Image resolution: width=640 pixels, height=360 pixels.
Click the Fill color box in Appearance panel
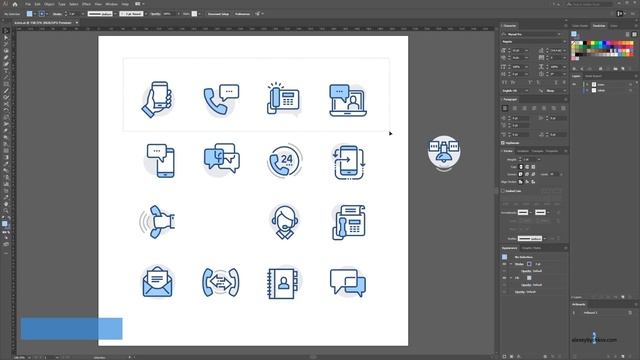[529, 278]
